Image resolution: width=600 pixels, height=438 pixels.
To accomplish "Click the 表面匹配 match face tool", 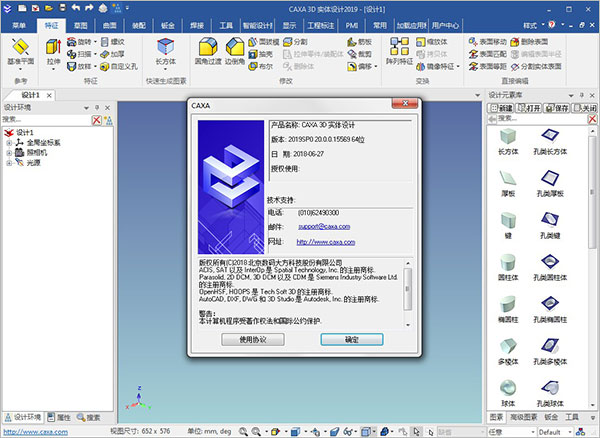I will [x=488, y=54].
